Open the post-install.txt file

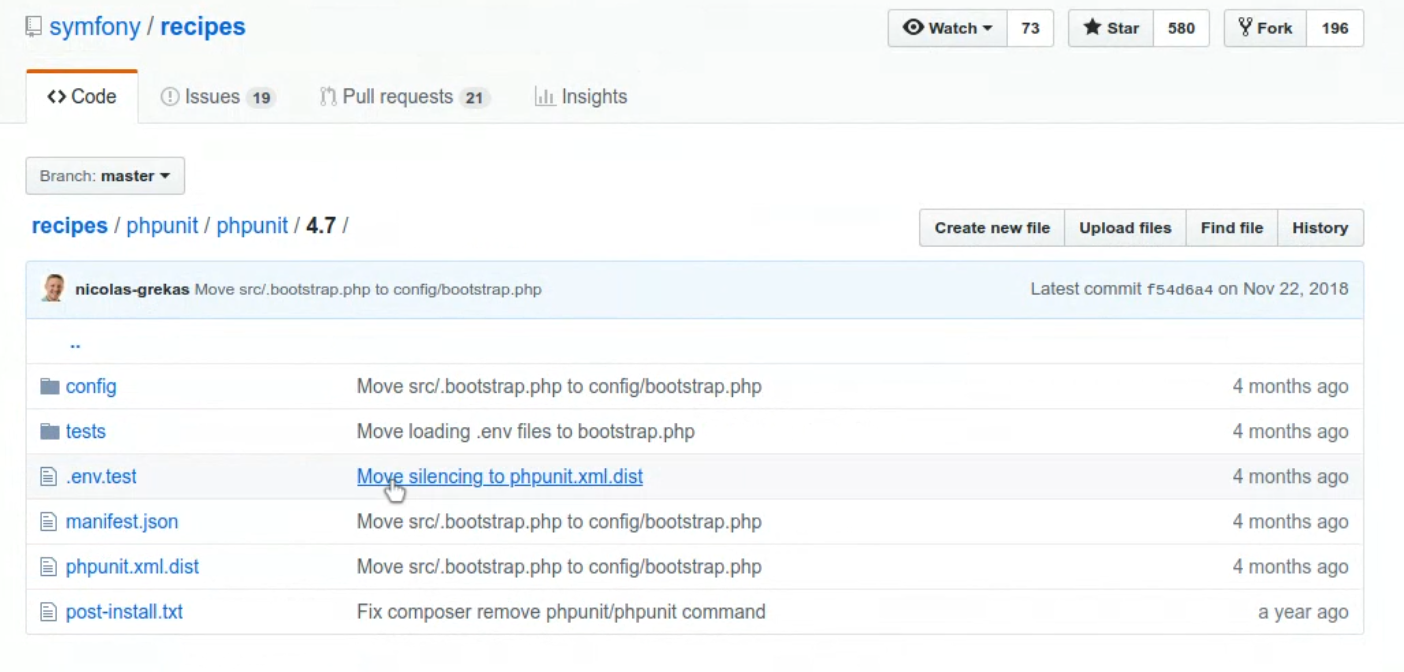point(124,611)
